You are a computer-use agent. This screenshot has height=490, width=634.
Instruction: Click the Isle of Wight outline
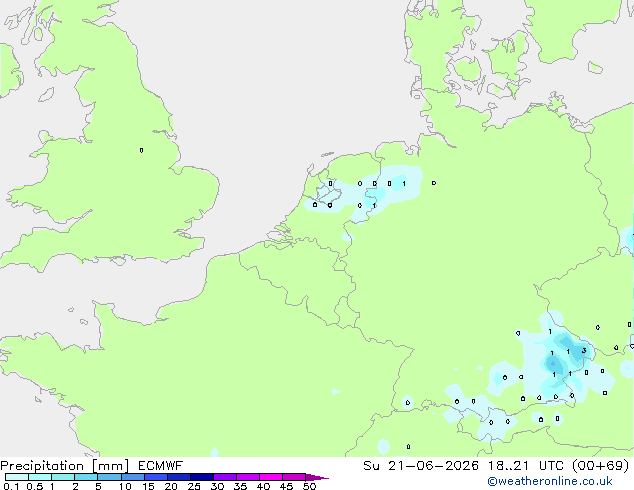tap(118, 261)
